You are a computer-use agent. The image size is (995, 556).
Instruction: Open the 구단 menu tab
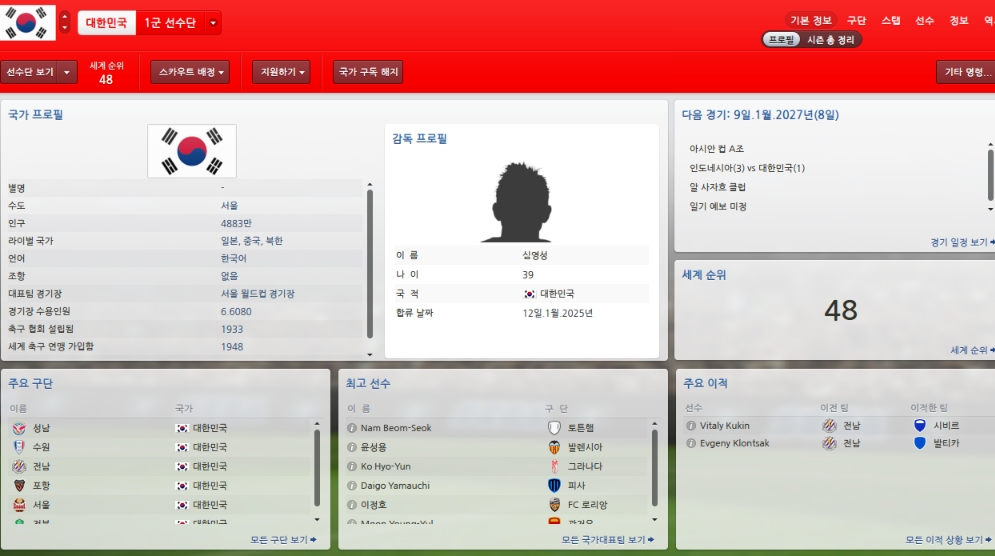(856, 20)
